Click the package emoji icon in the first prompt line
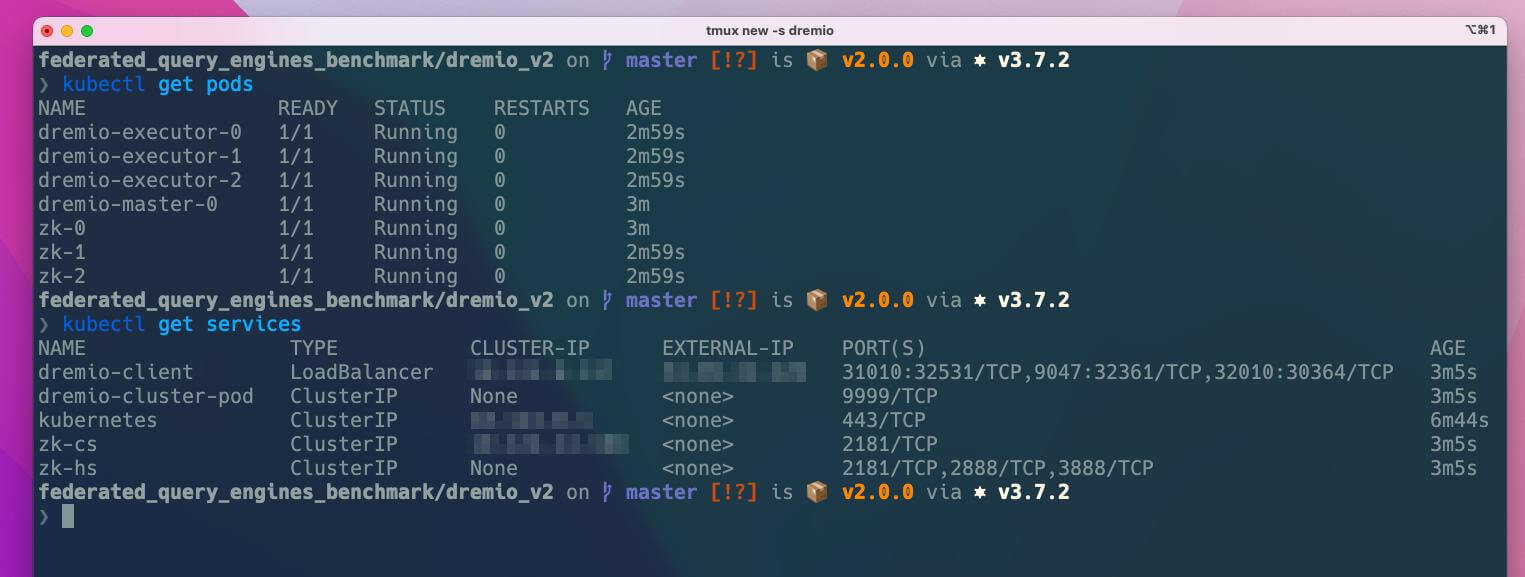The width and height of the screenshot is (1525, 577). (817, 60)
